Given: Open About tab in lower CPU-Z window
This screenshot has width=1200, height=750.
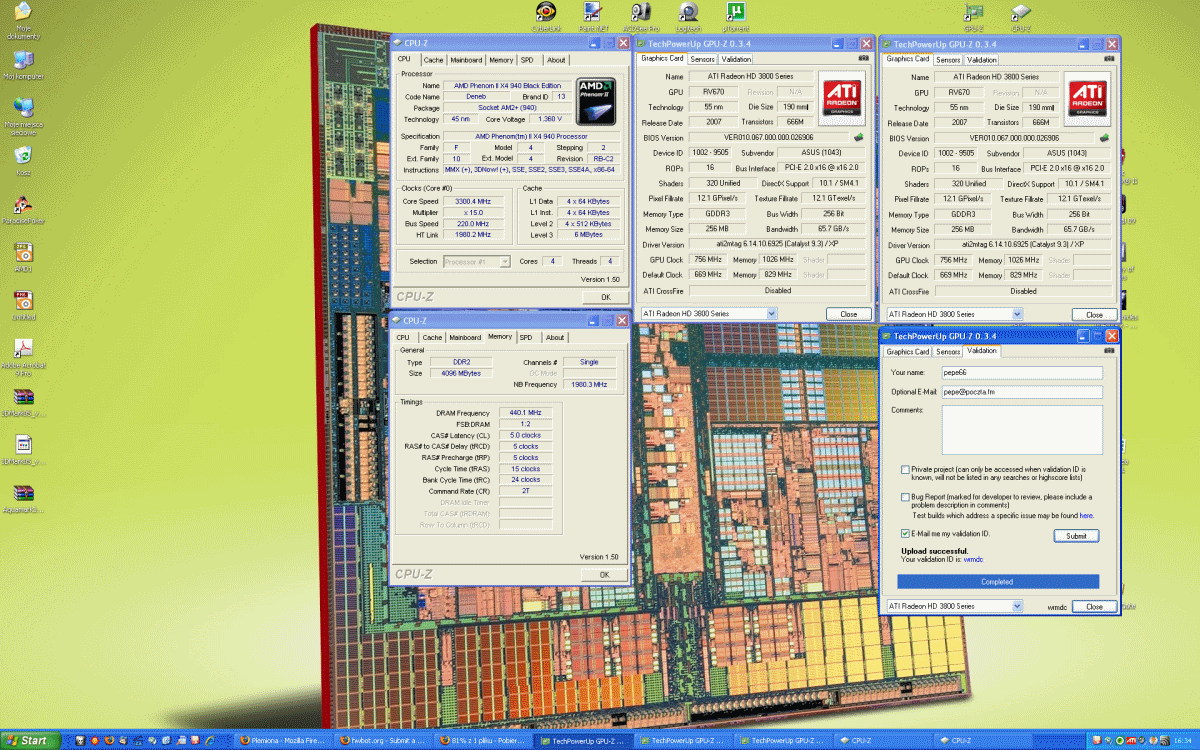Looking at the screenshot, I should [x=555, y=338].
